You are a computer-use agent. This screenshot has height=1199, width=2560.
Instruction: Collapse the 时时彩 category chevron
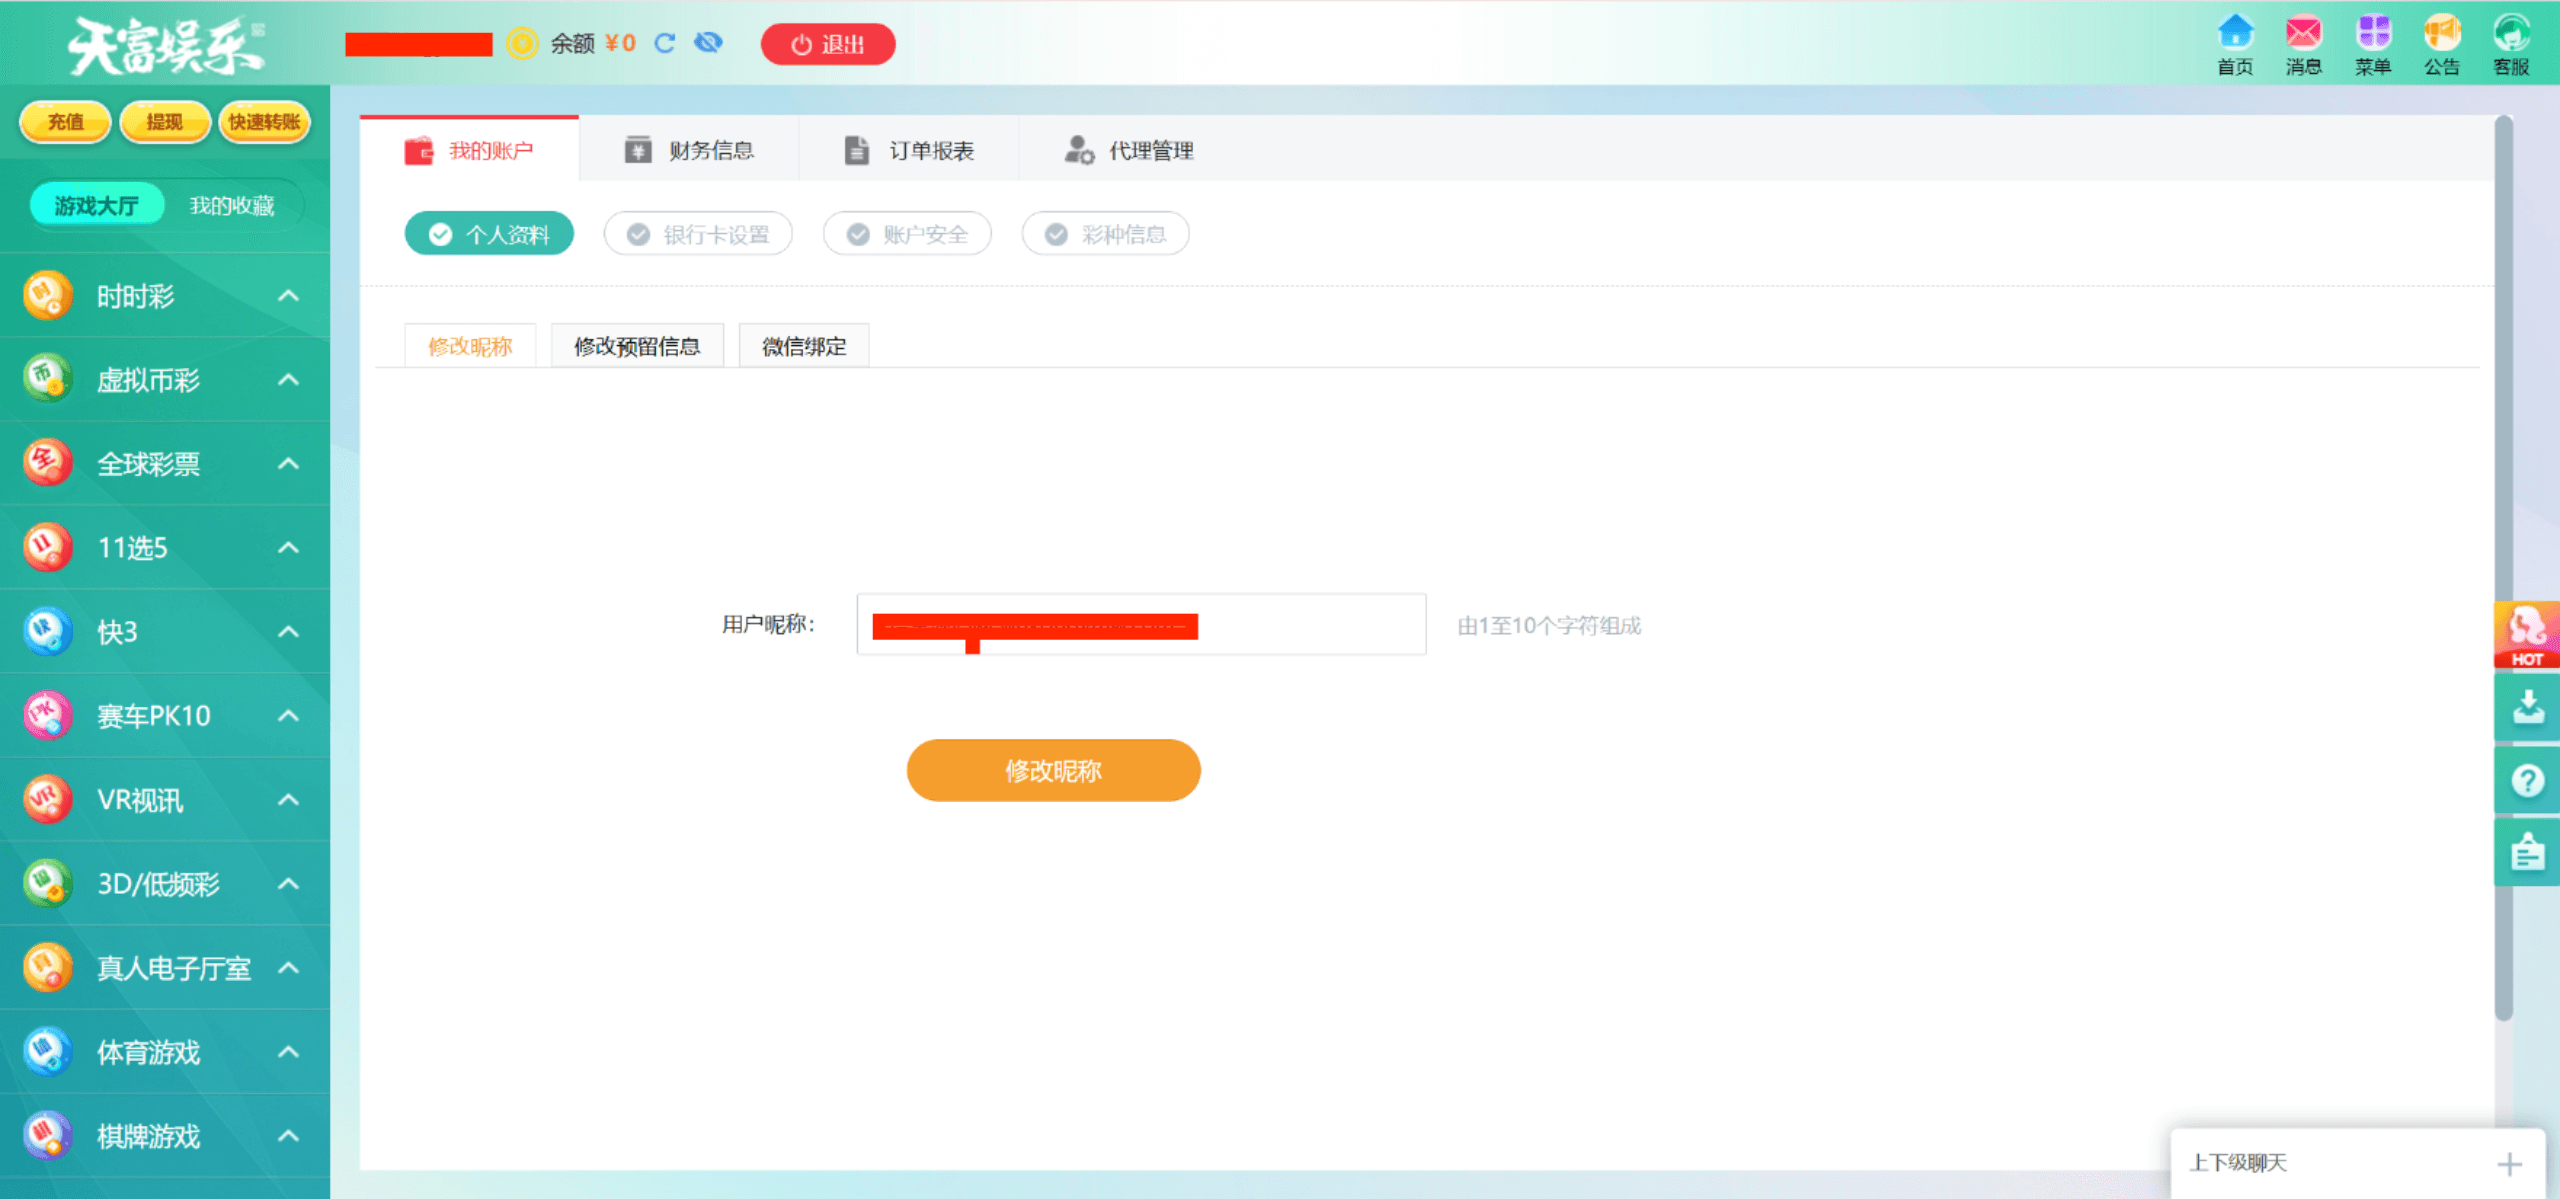288,296
